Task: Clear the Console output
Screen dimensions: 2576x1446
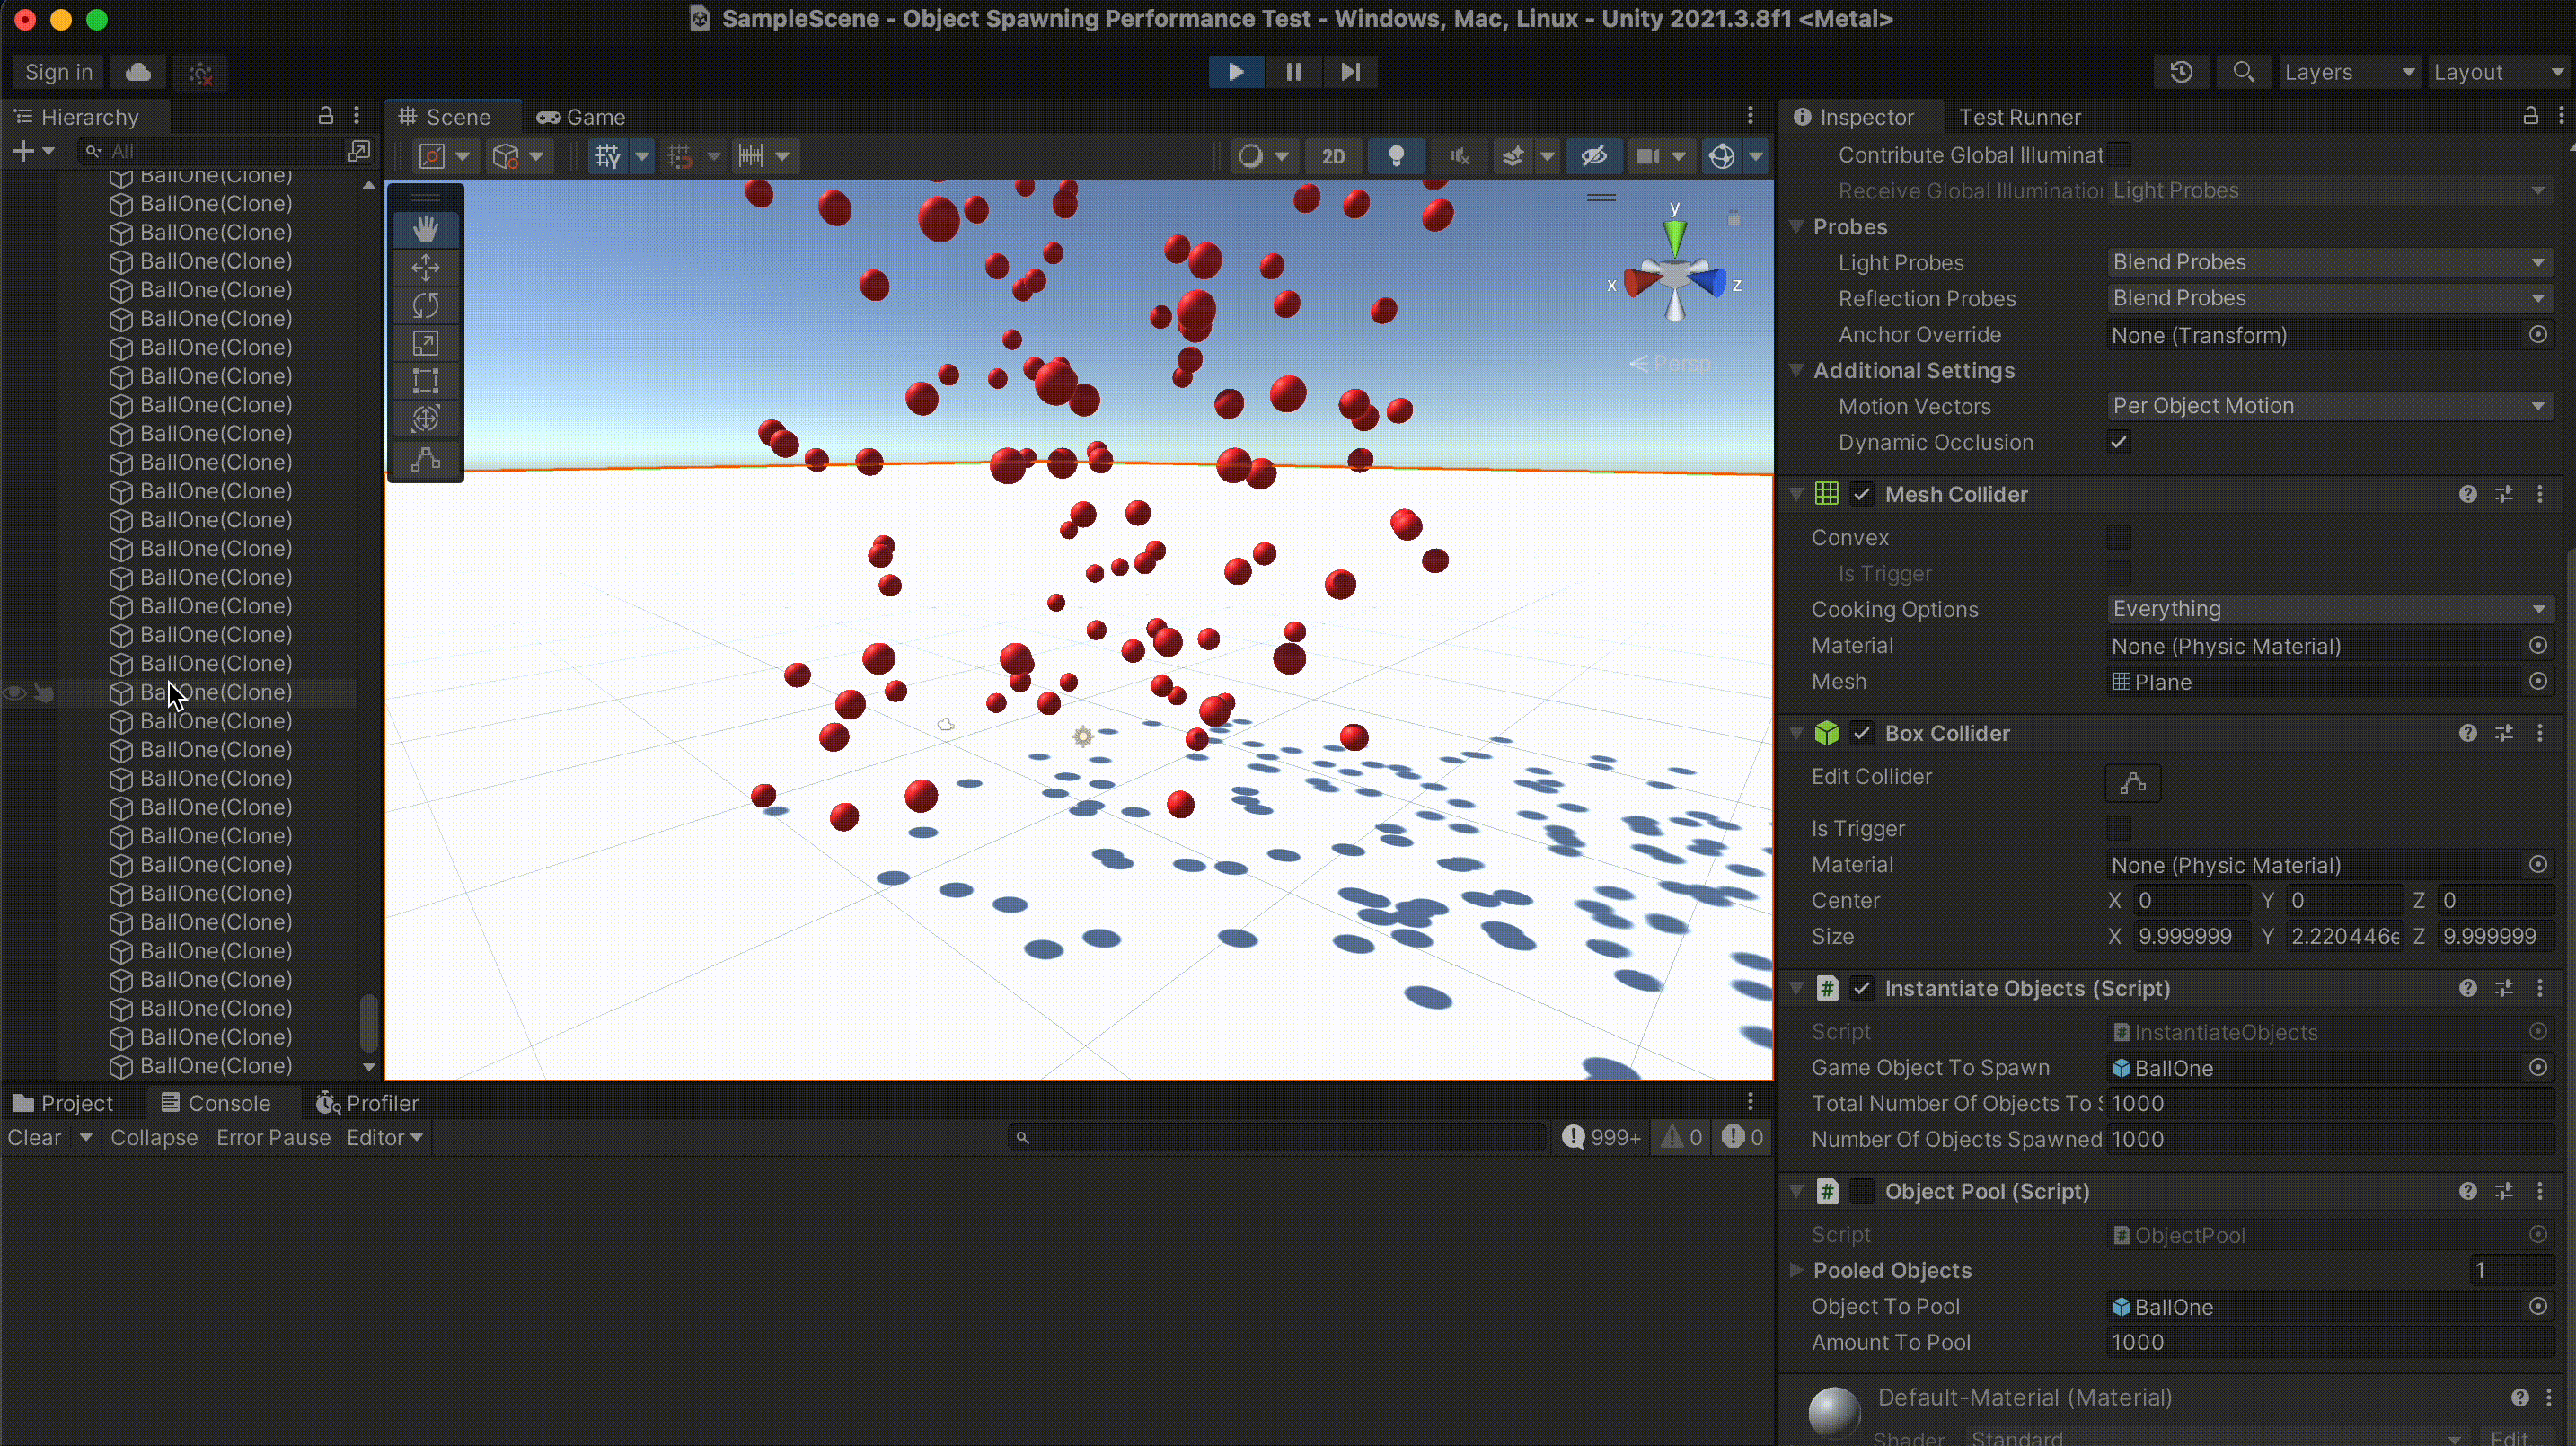Action: (x=36, y=1137)
